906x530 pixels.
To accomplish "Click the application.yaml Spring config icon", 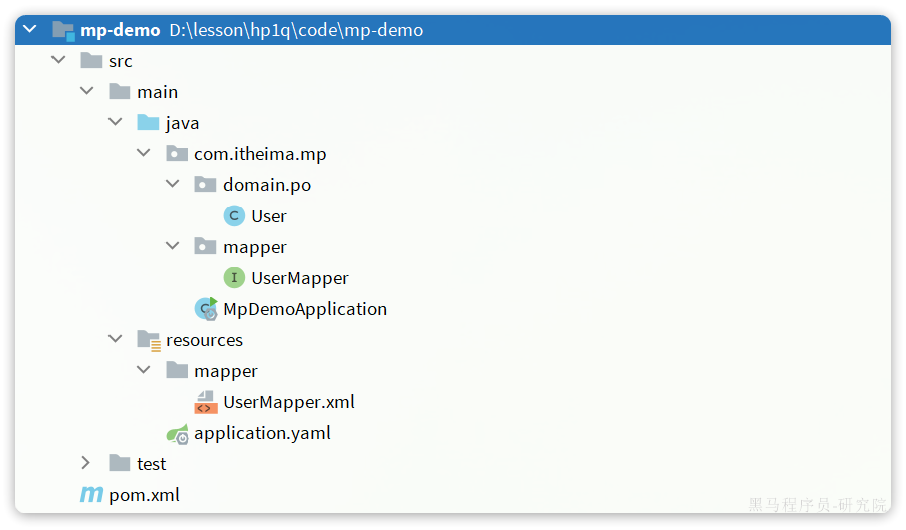I will tap(177, 433).
